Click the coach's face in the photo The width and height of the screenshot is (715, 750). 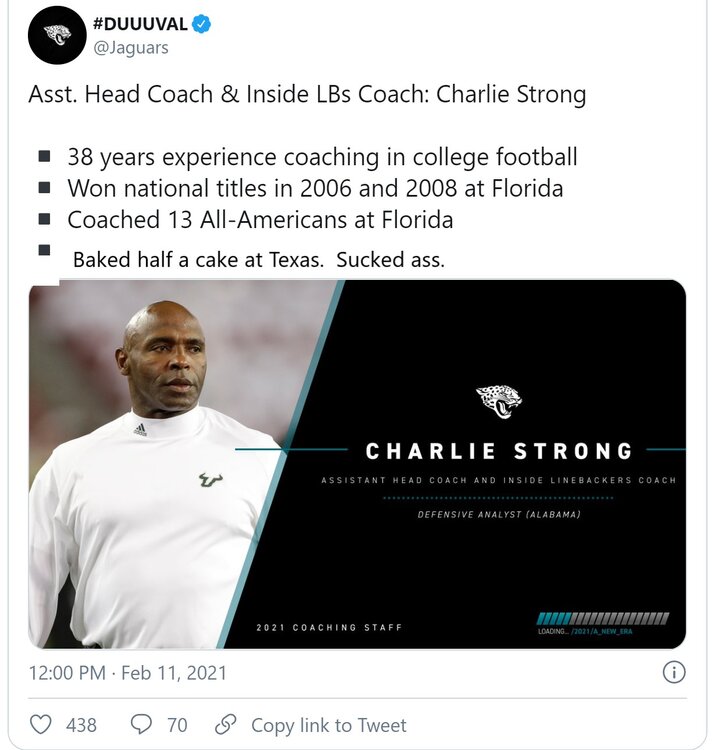163,360
